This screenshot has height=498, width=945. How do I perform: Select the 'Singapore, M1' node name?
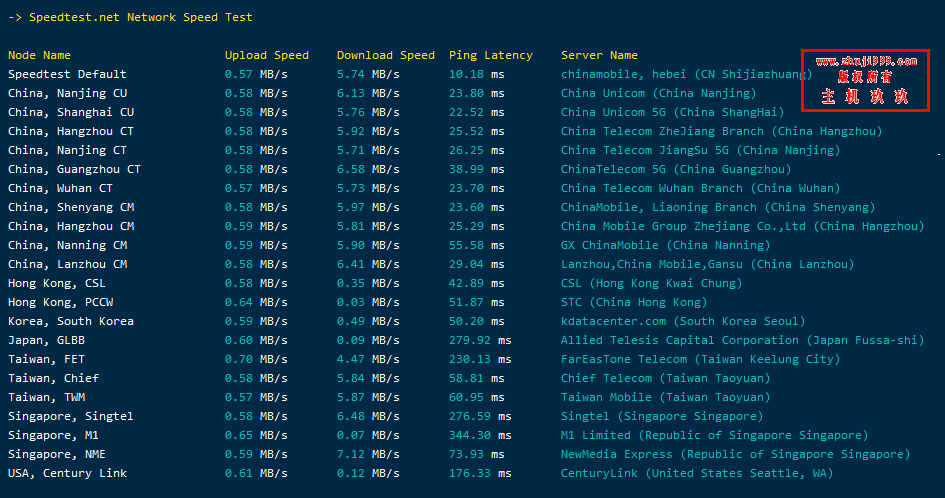(53, 435)
